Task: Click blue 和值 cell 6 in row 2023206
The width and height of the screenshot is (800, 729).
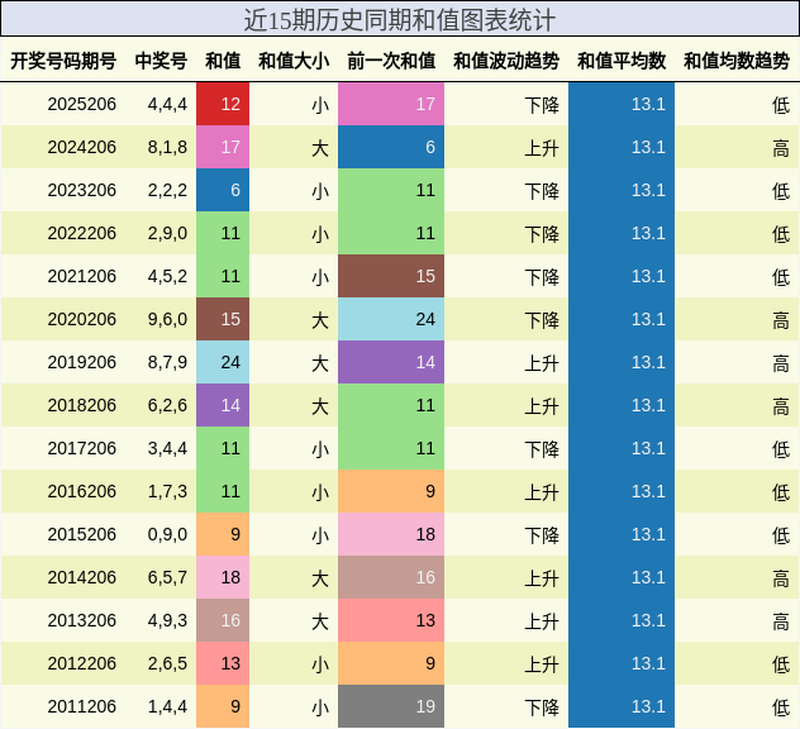Action: click(x=223, y=190)
